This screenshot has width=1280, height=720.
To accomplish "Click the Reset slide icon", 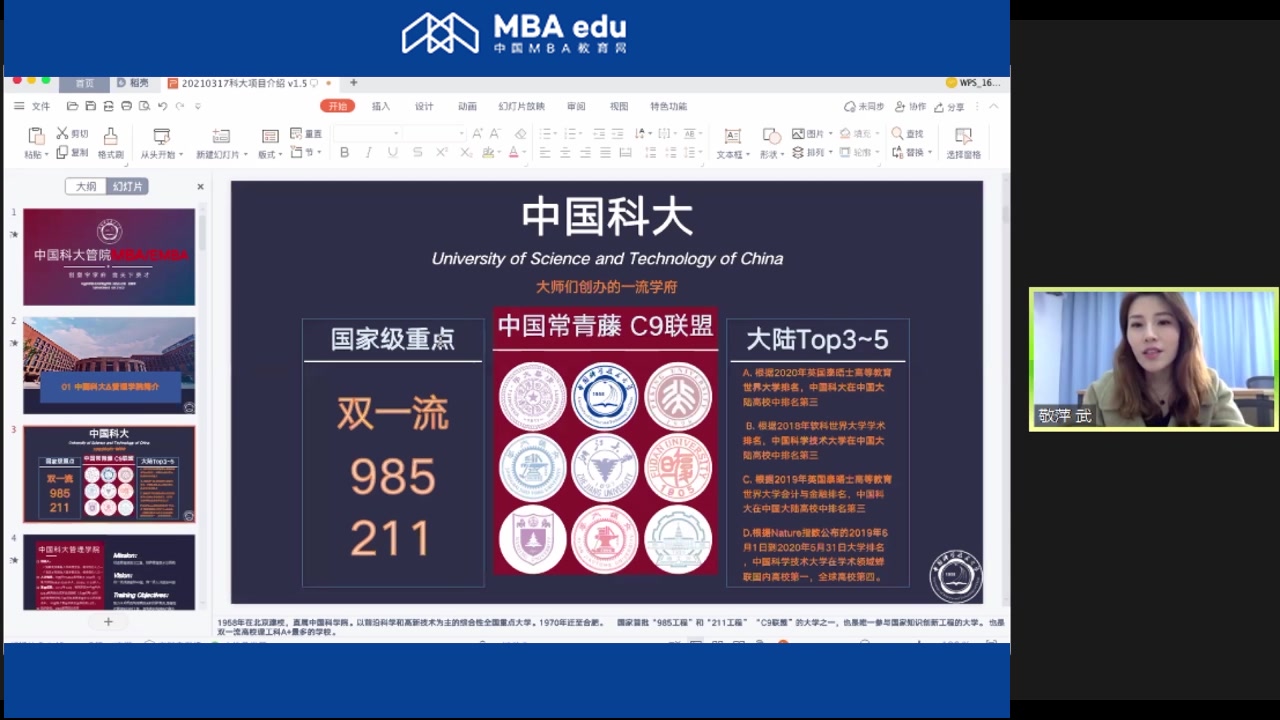I will pos(296,133).
